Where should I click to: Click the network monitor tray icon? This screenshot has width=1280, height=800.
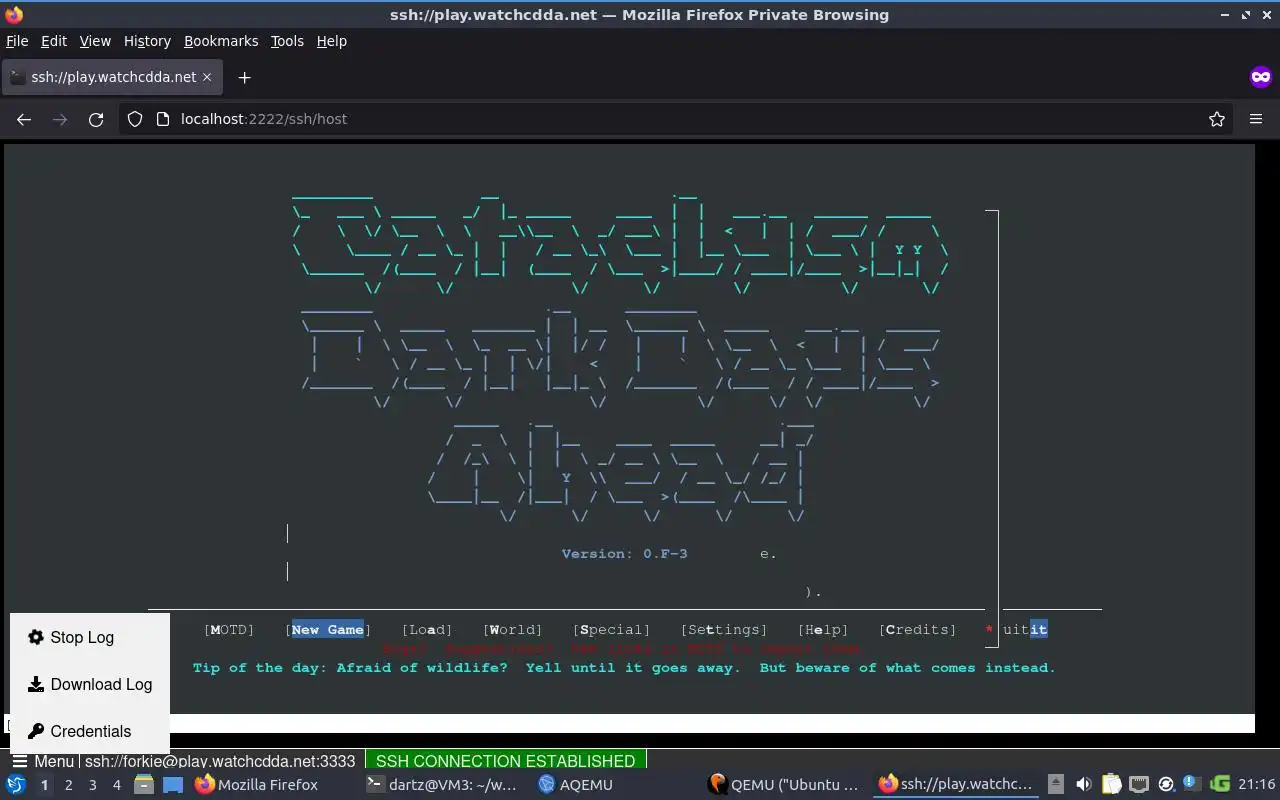[1138, 784]
